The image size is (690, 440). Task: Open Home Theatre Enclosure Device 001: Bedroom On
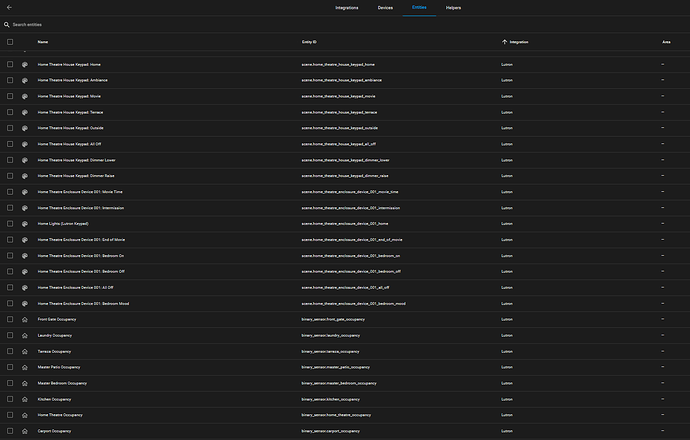[81, 256]
